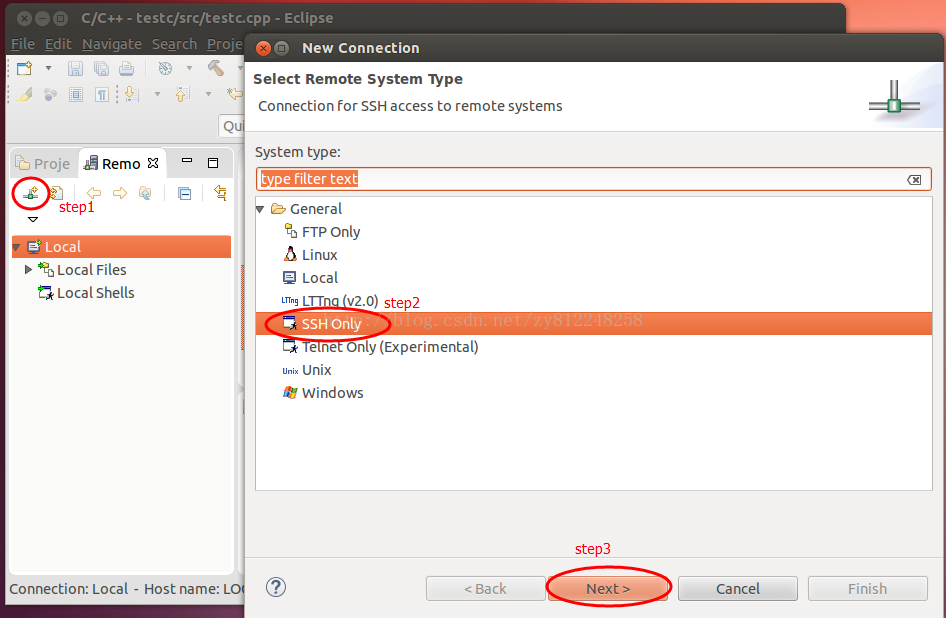Toggle the Link with Editor icon
946x618 pixels.
[x=221, y=193]
